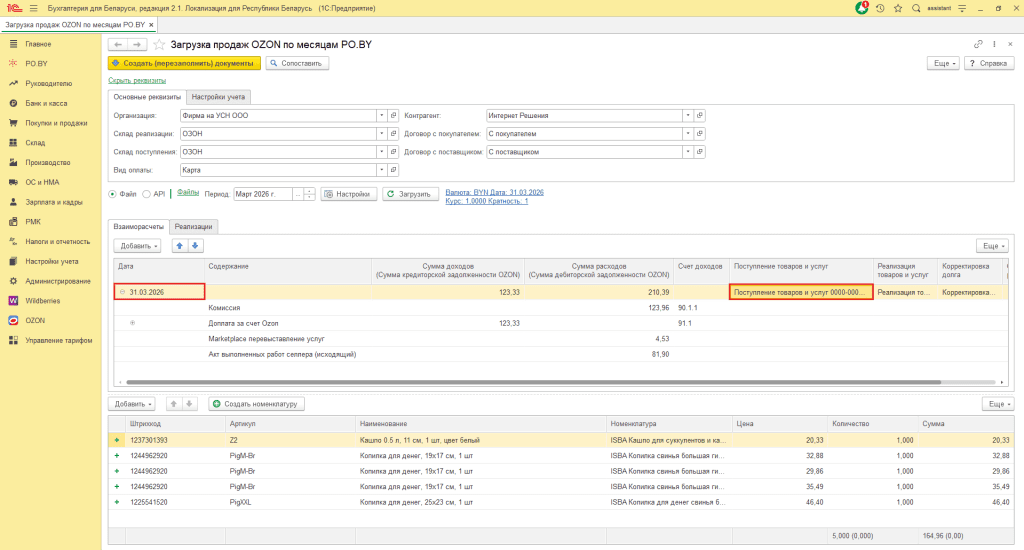Open Покупки и продажи section
Screen dimensions: 1024x550
coord(56,123)
